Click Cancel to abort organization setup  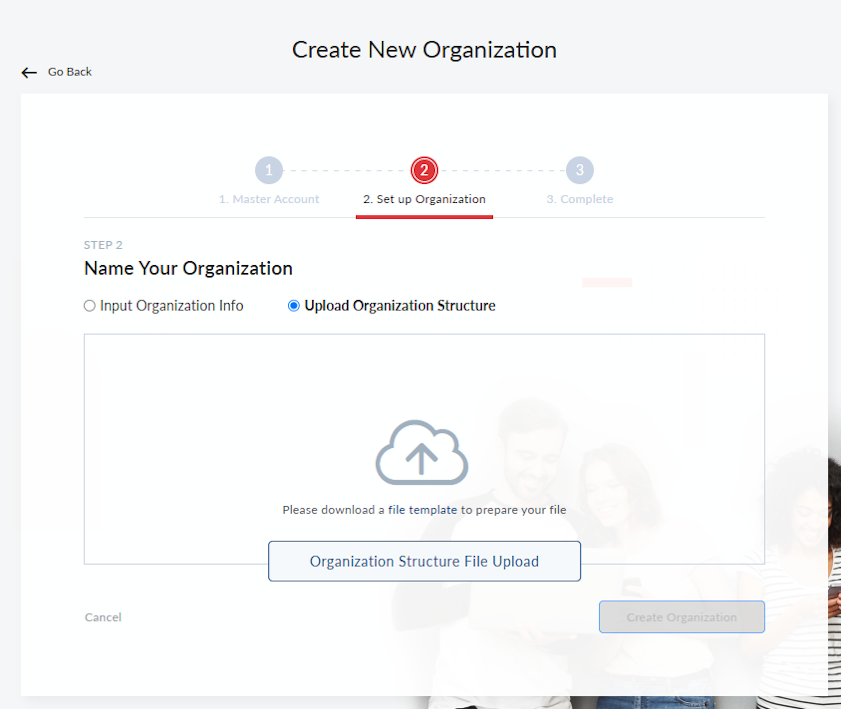(102, 617)
